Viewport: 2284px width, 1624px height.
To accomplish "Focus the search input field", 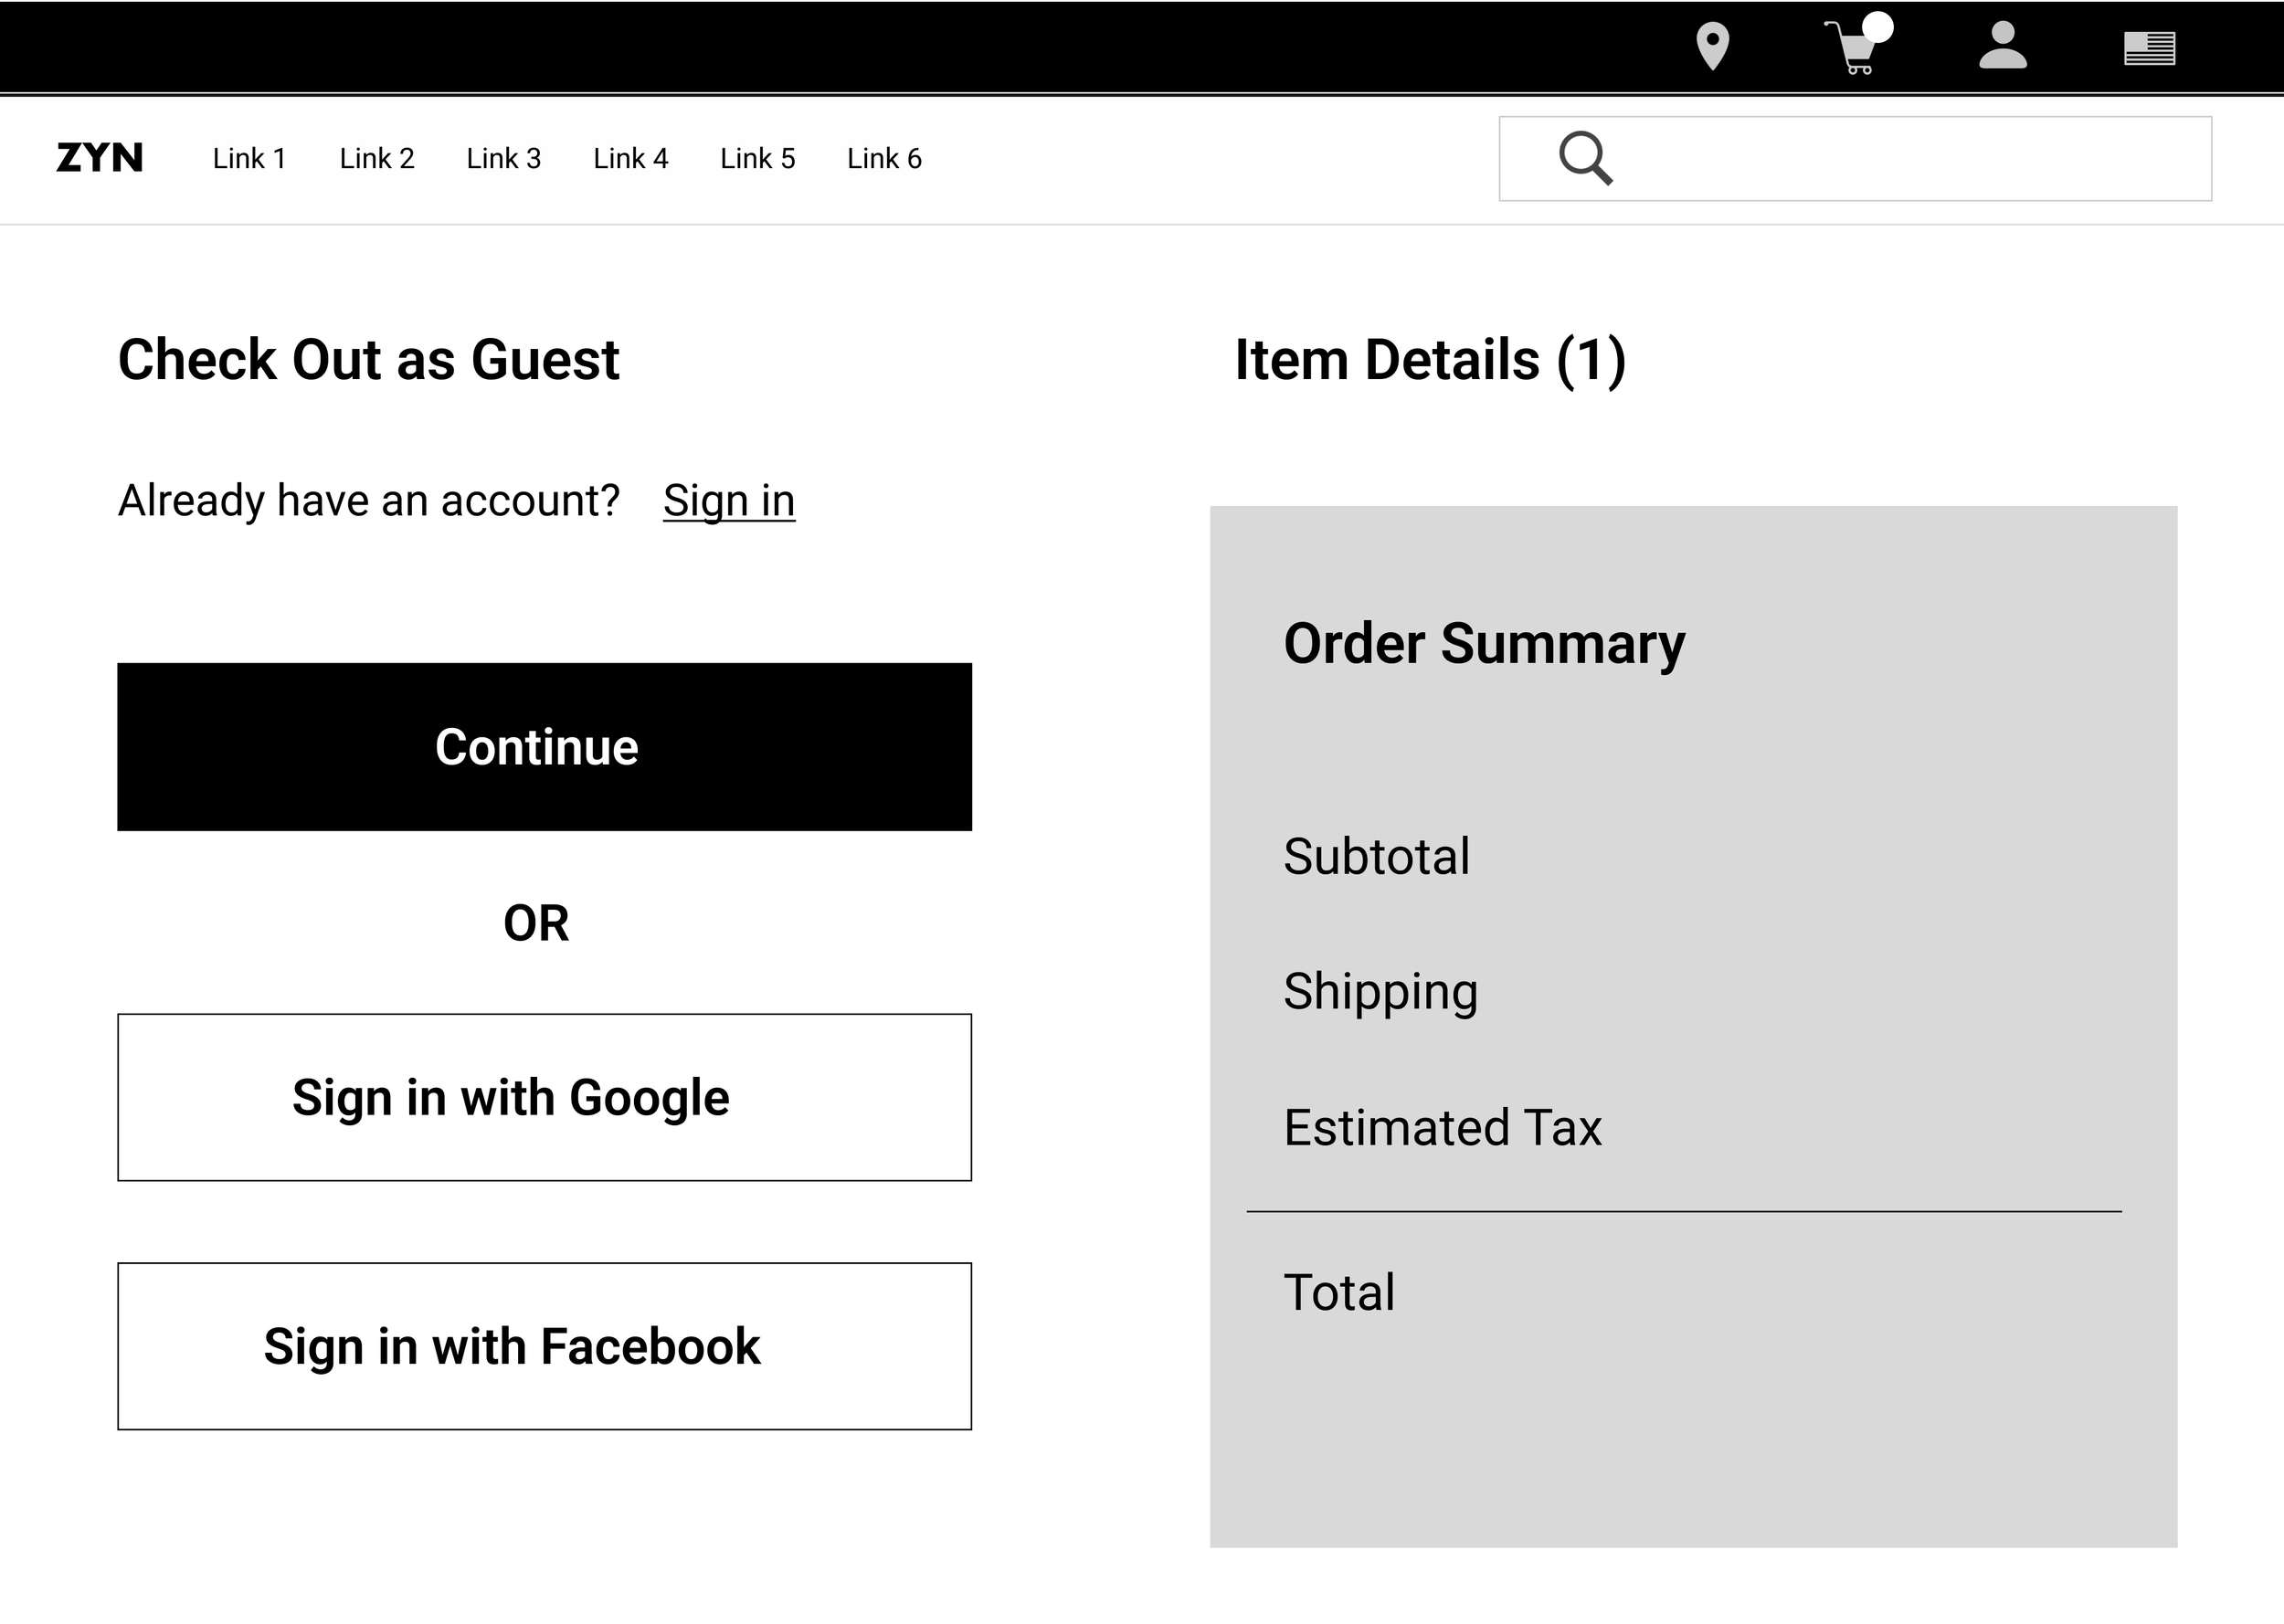I will tap(1900, 158).
